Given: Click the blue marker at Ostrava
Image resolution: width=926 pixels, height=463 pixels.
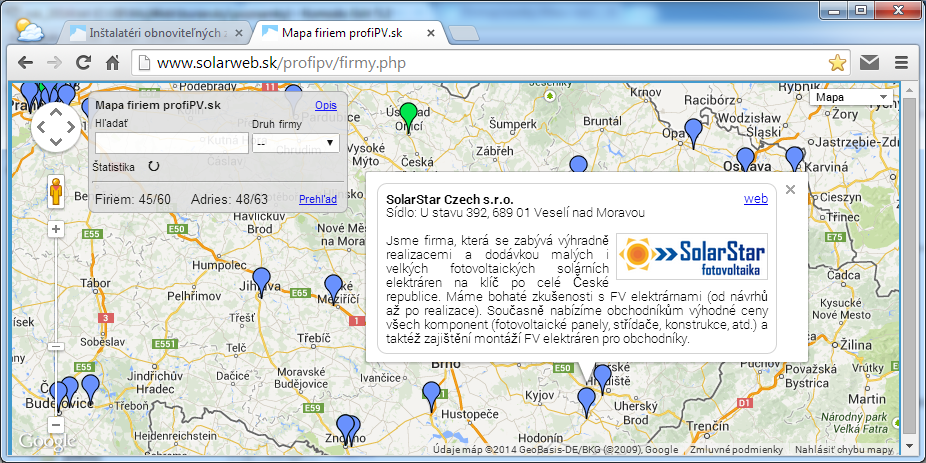Looking at the screenshot, I should coord(746,158).
